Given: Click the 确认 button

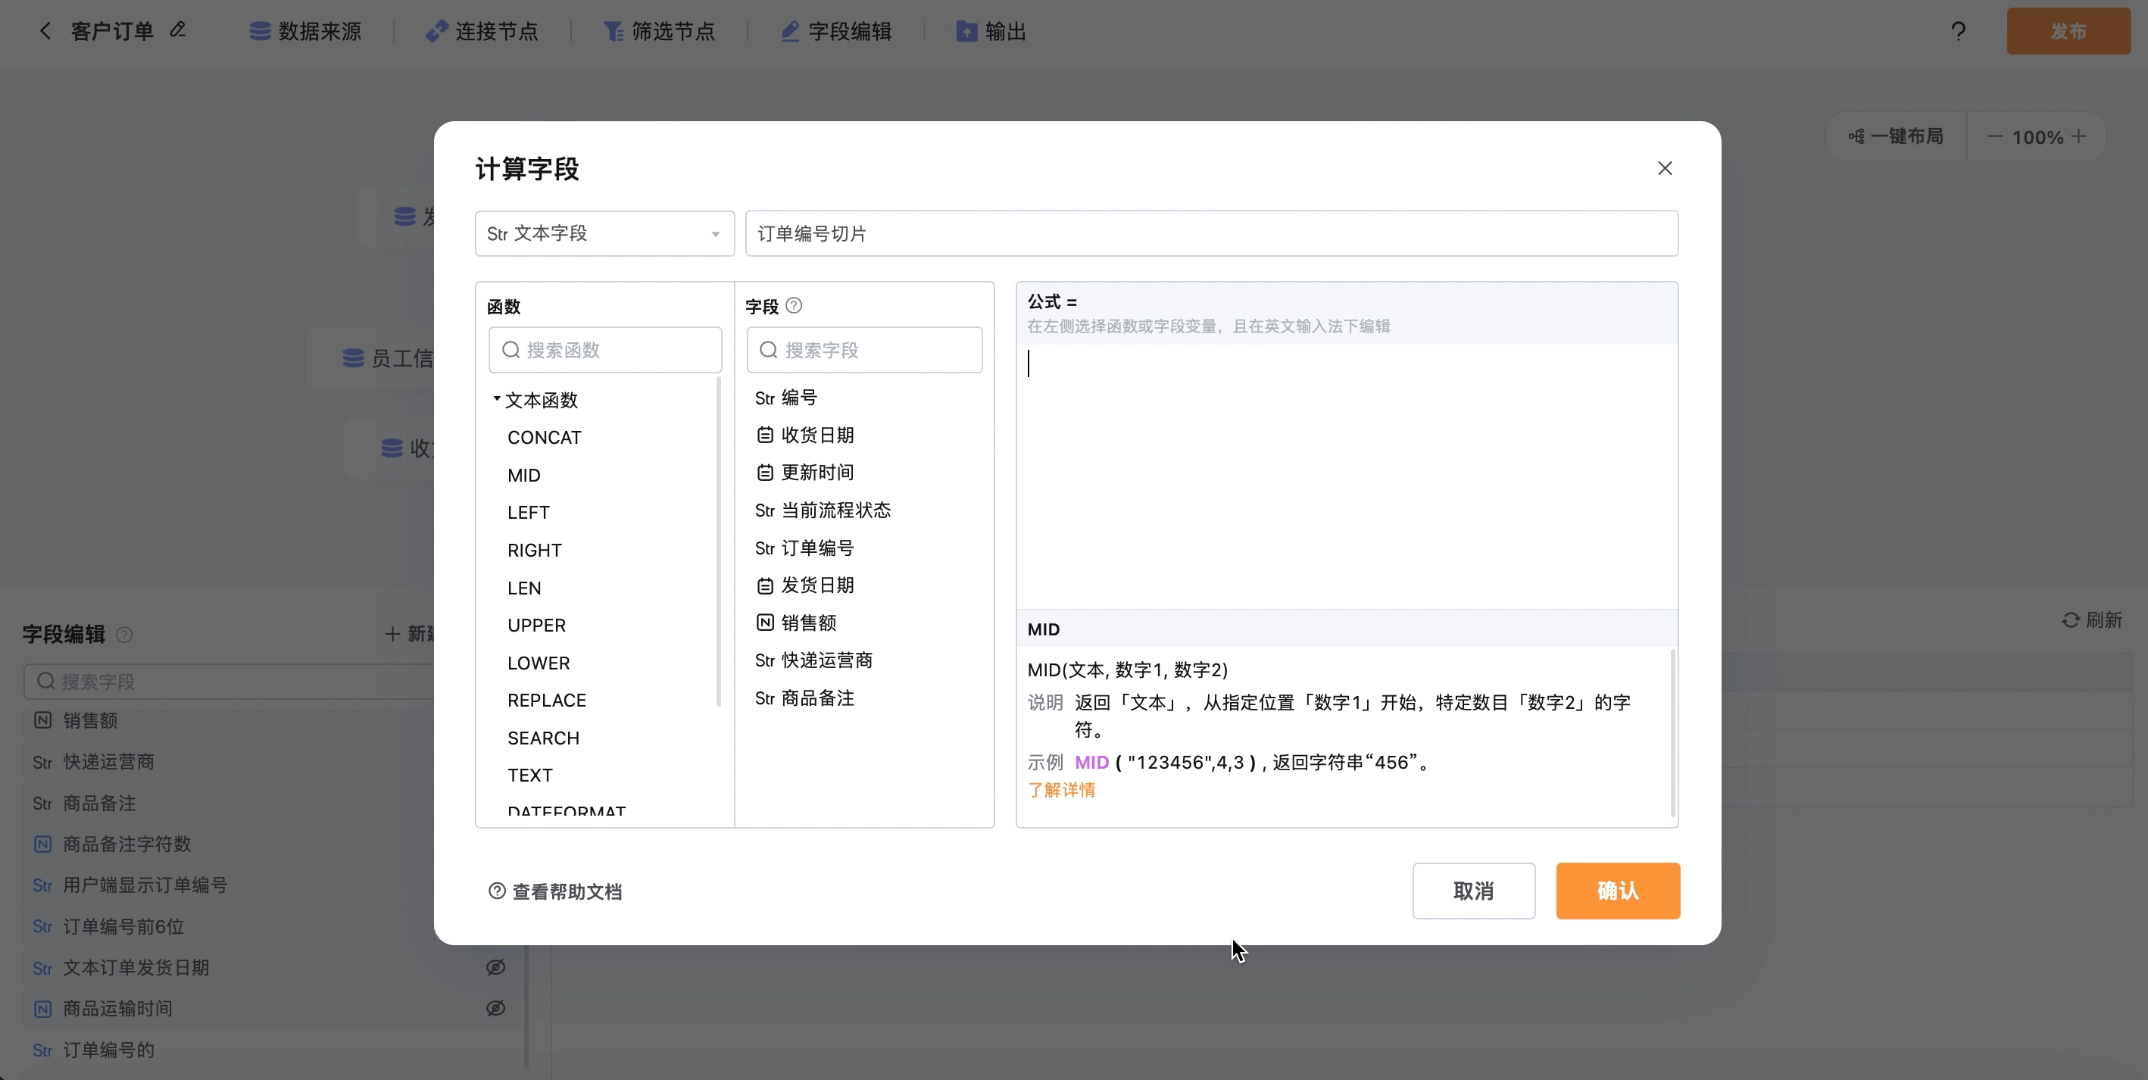Looking at the screenshot, I should coord(1618,891).
